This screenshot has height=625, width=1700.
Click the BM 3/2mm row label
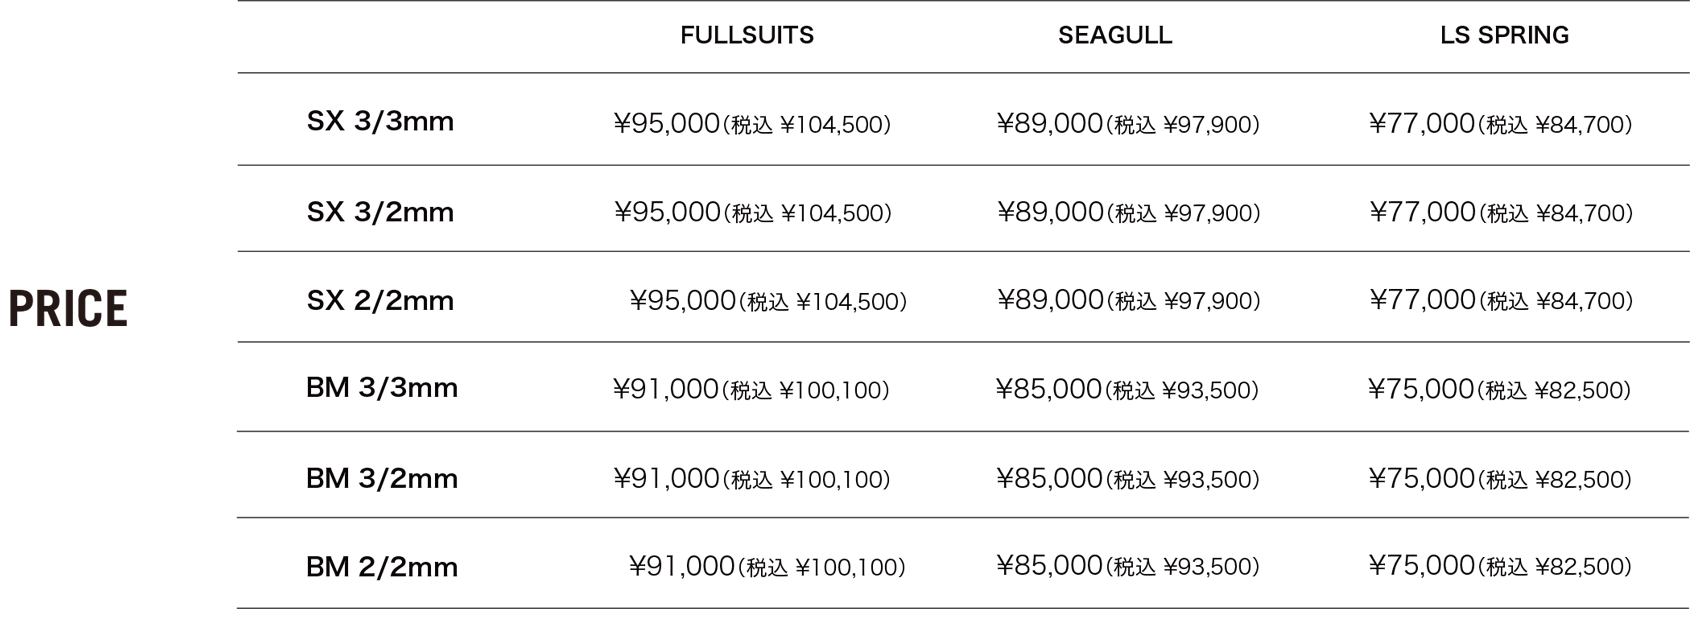coord(381,478)
